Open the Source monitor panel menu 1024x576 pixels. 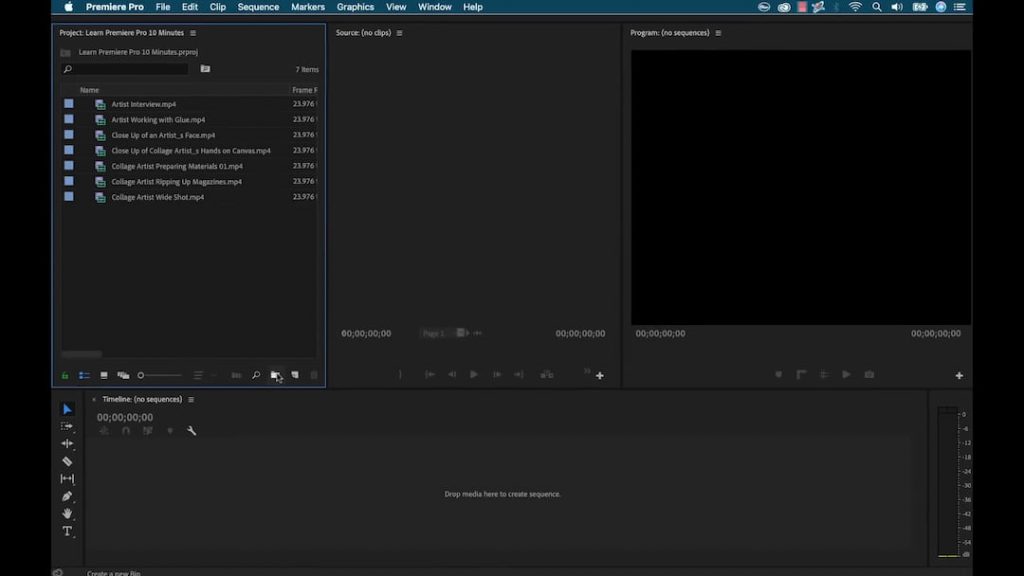(x=398, y=31)
